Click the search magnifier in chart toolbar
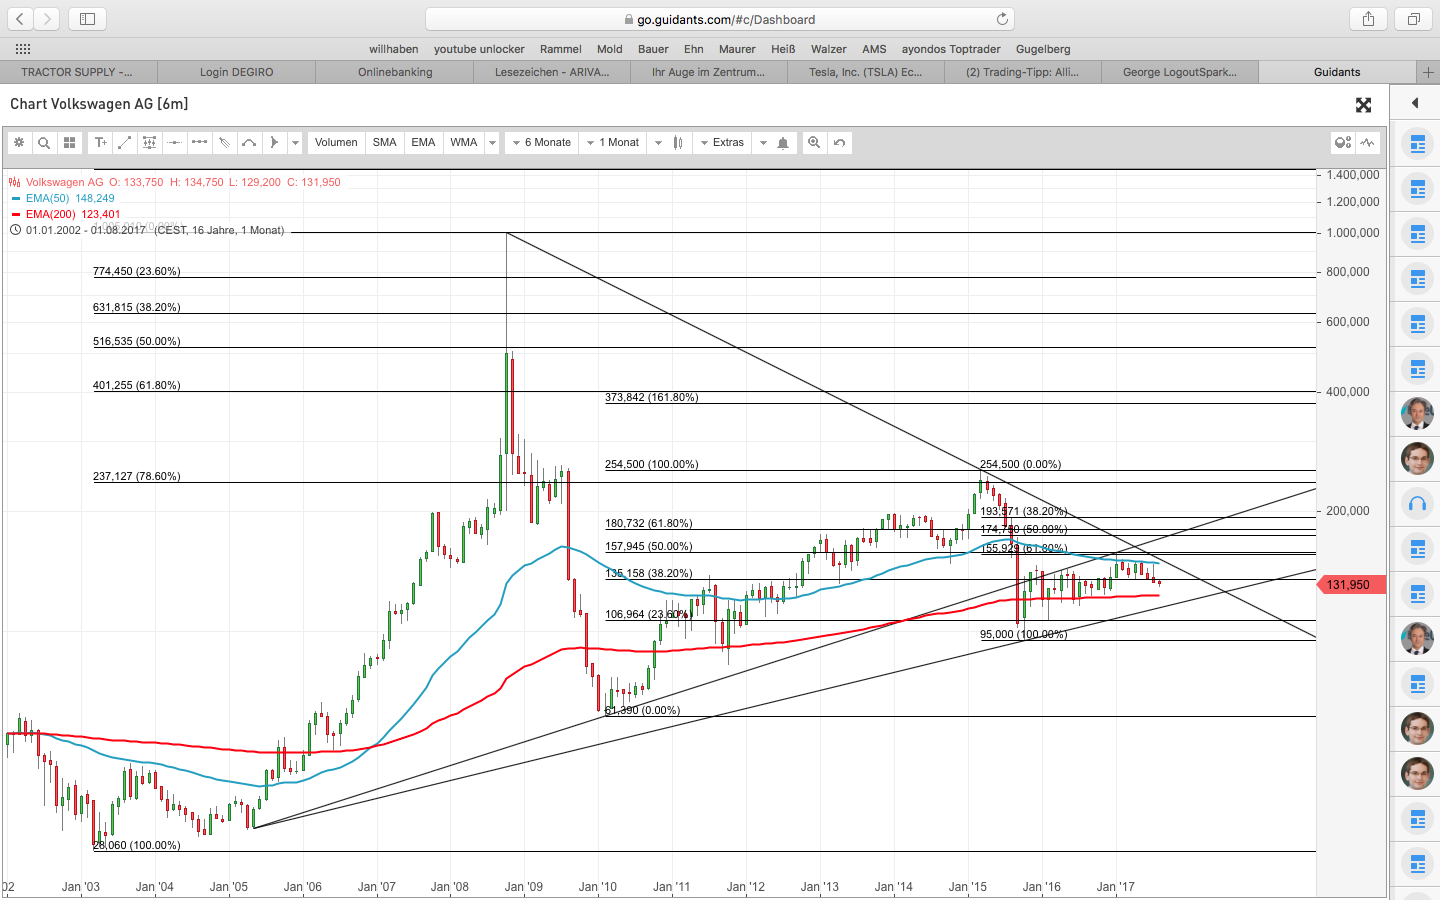This screenshot has width=1440, height=900. (x=44, y=143)
